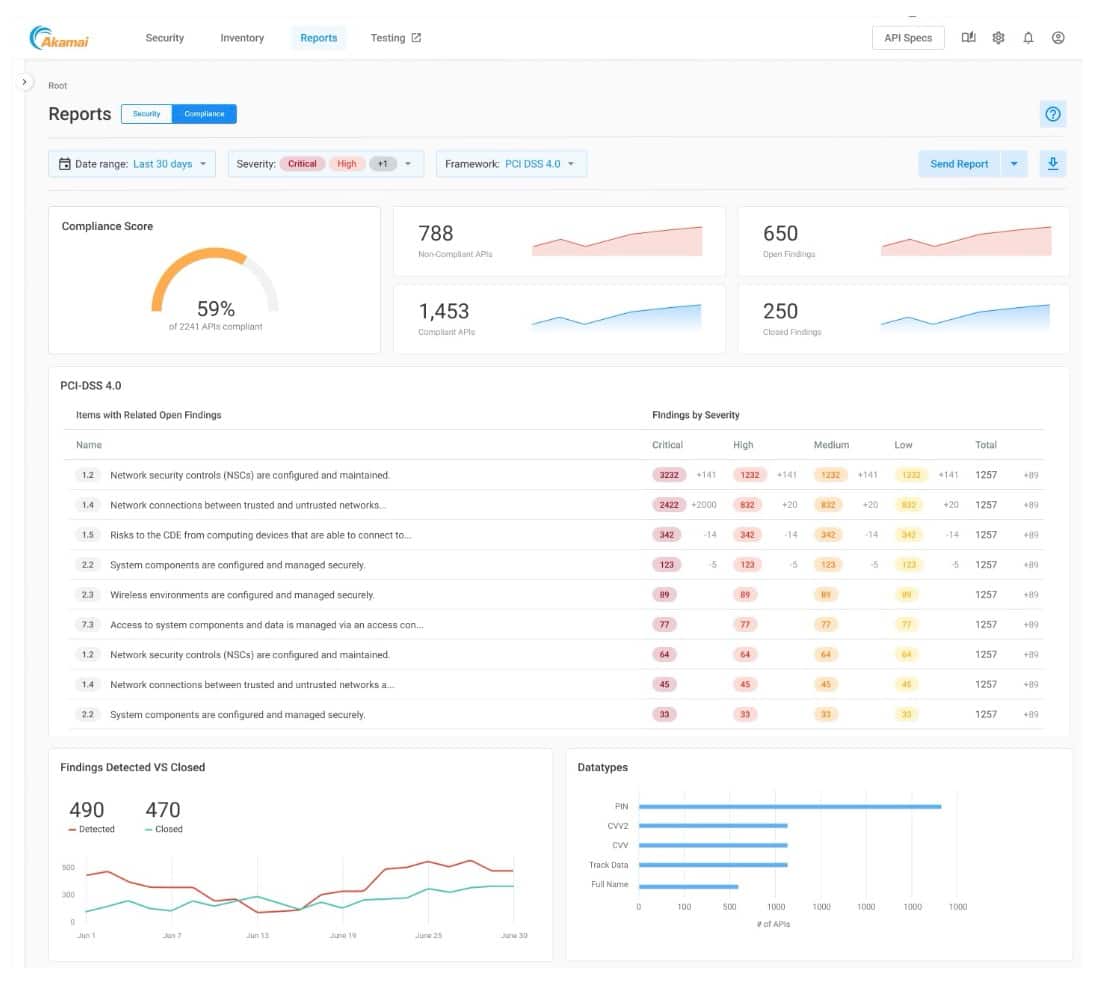Image resolution: width=1108 pixels, height=986 pixels.
Task: Open the user profile icon
Action: pyautogui.click(x=1058, y=38)
